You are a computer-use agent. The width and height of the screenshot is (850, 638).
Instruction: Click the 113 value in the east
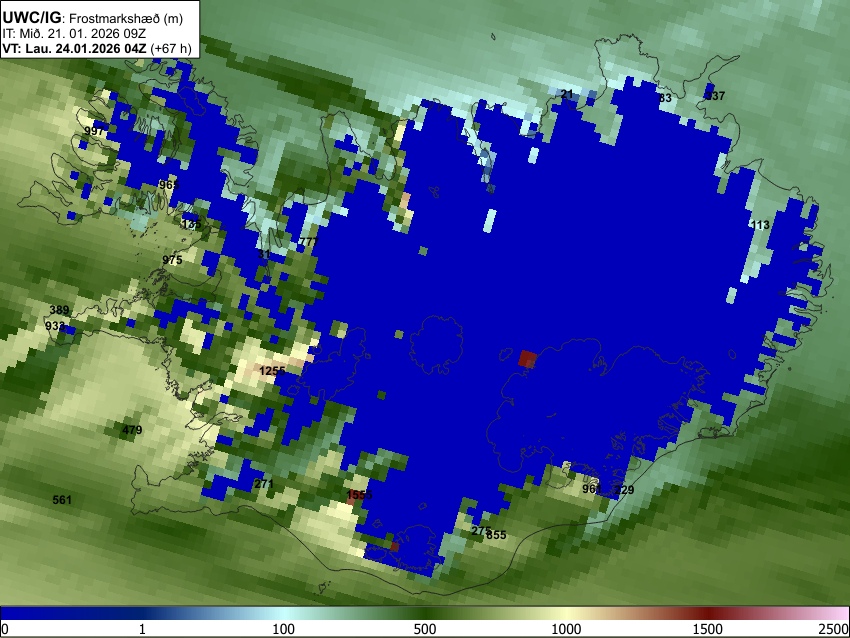760,225
